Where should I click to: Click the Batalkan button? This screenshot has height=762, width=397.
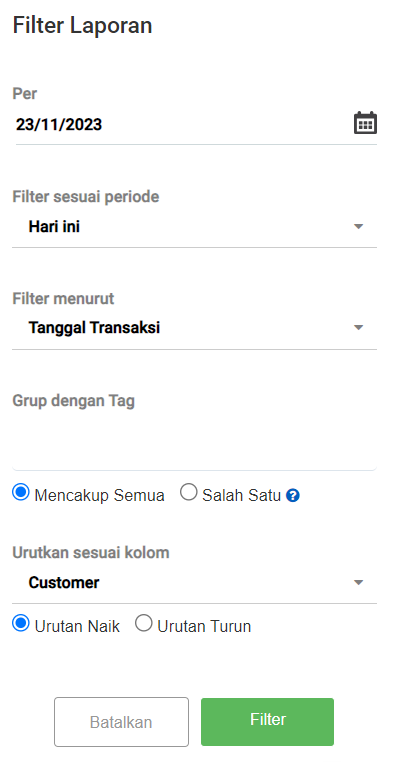(121, 722)
